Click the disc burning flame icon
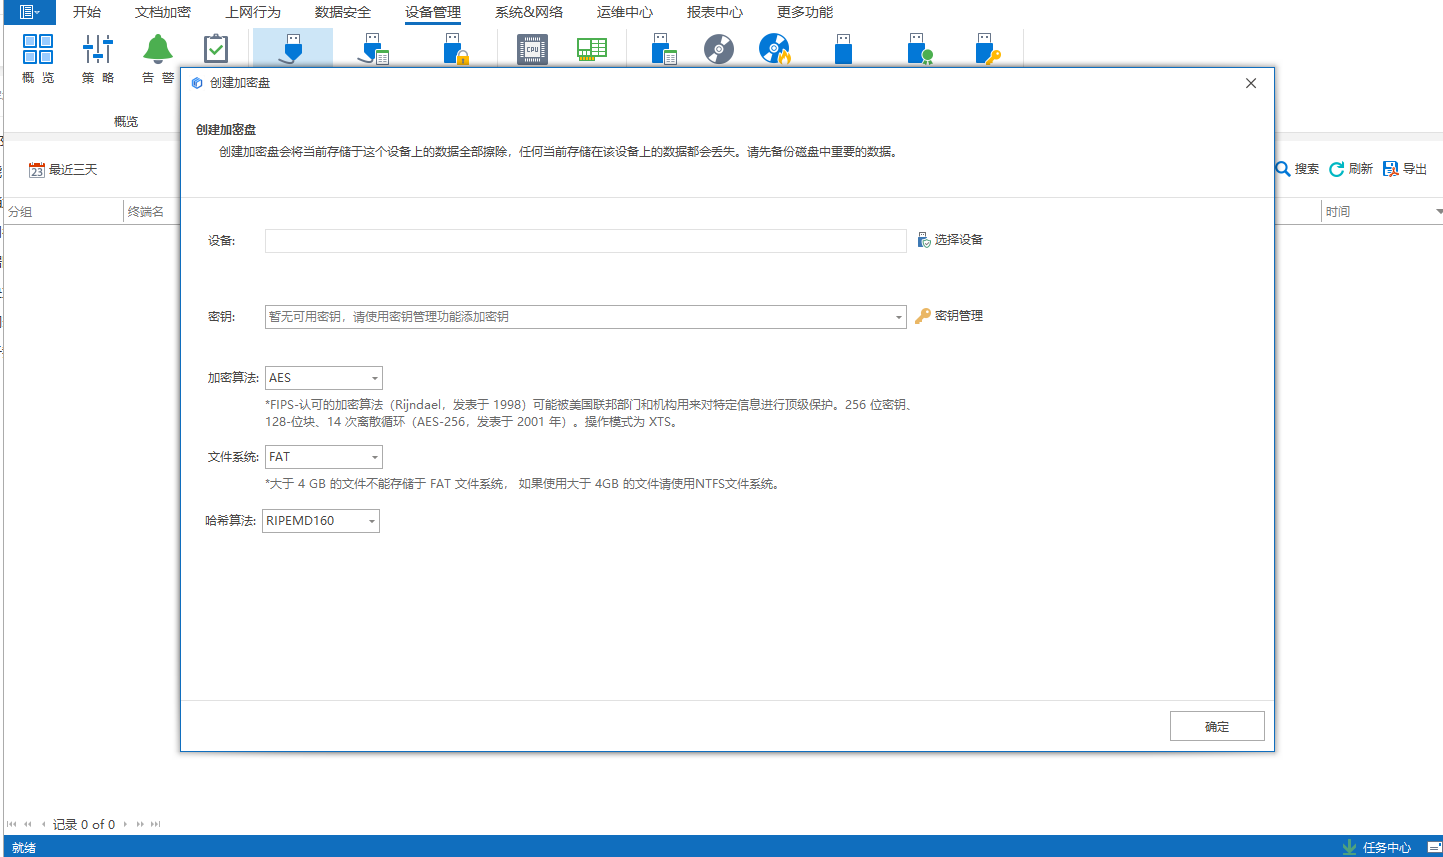This screenshot has height=857, width=1443. point(774,49)
